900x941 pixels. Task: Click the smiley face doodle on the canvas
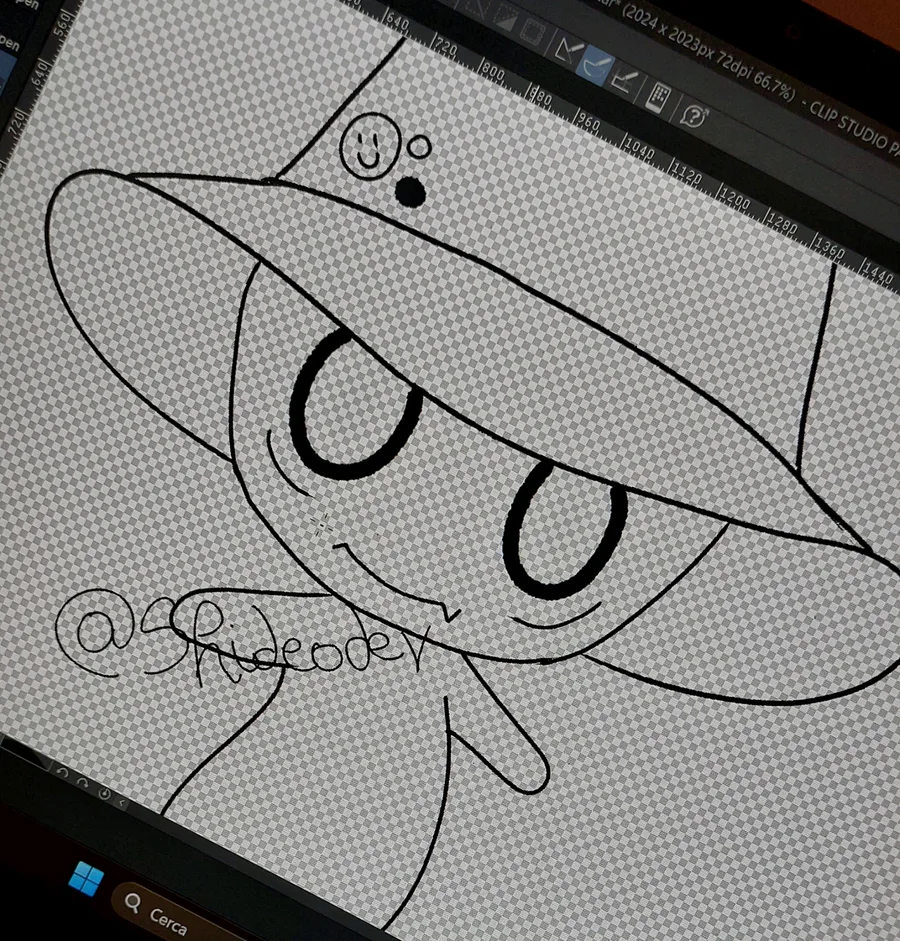(370, 146)
